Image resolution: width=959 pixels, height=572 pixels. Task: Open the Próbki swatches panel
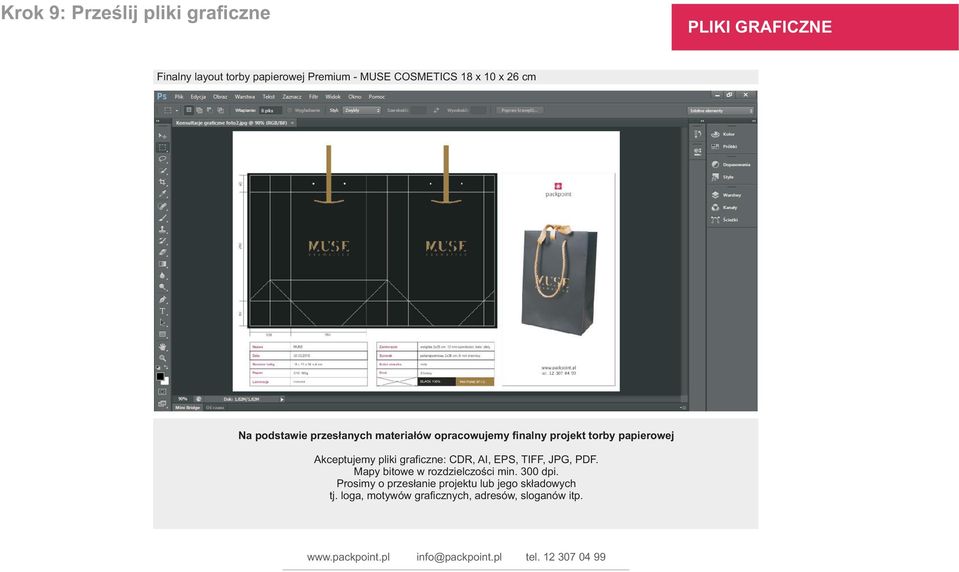point(724,147)
